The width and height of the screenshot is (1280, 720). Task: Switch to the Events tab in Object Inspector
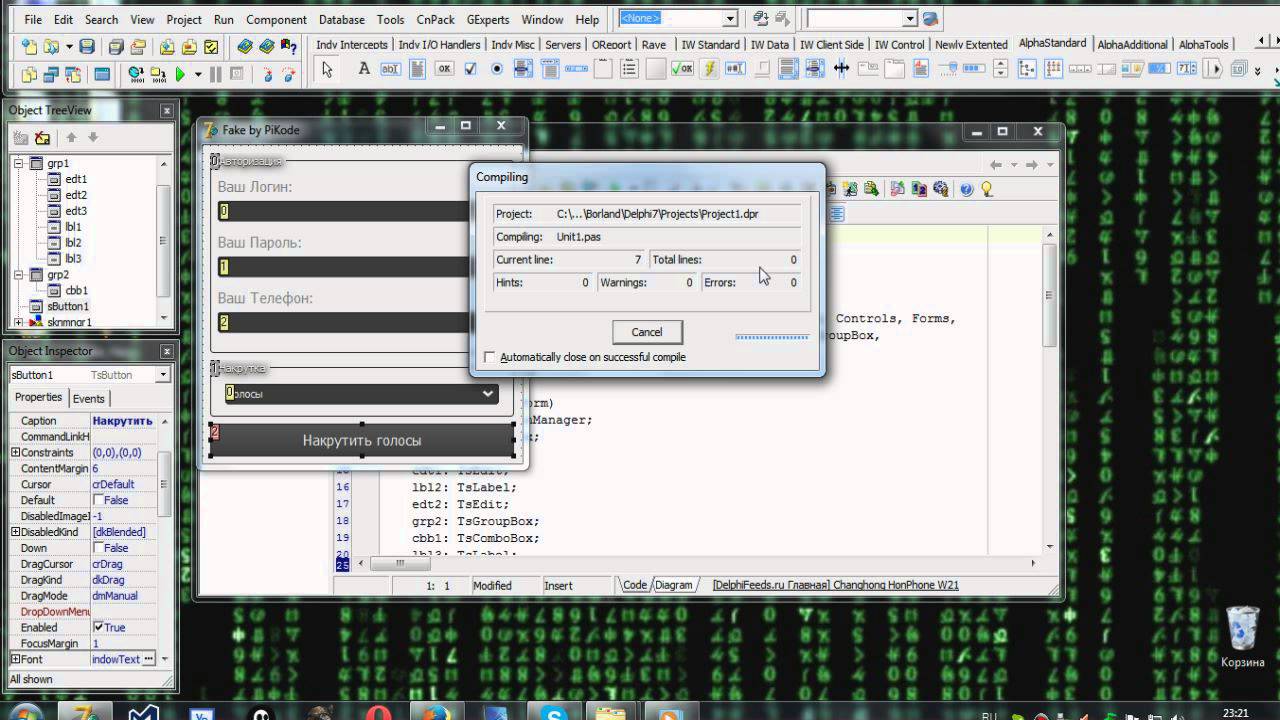point(89,398)
